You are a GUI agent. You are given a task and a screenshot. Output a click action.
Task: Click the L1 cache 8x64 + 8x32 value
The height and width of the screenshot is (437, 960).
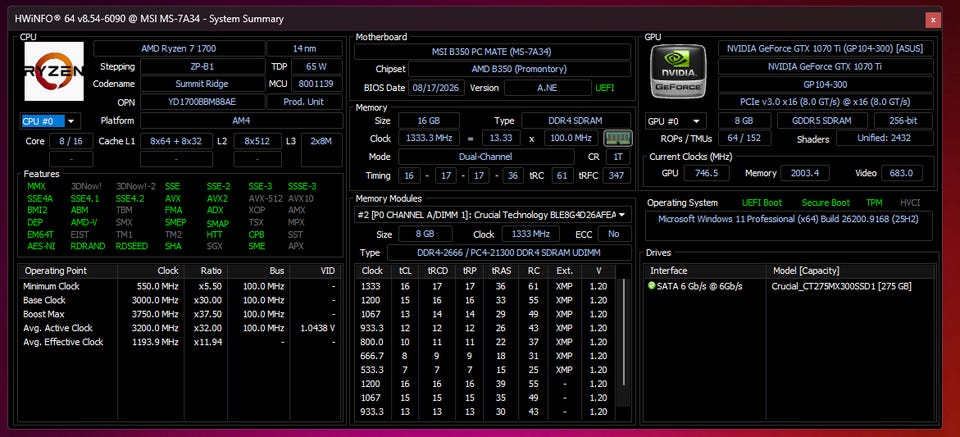tap(176, 141)
